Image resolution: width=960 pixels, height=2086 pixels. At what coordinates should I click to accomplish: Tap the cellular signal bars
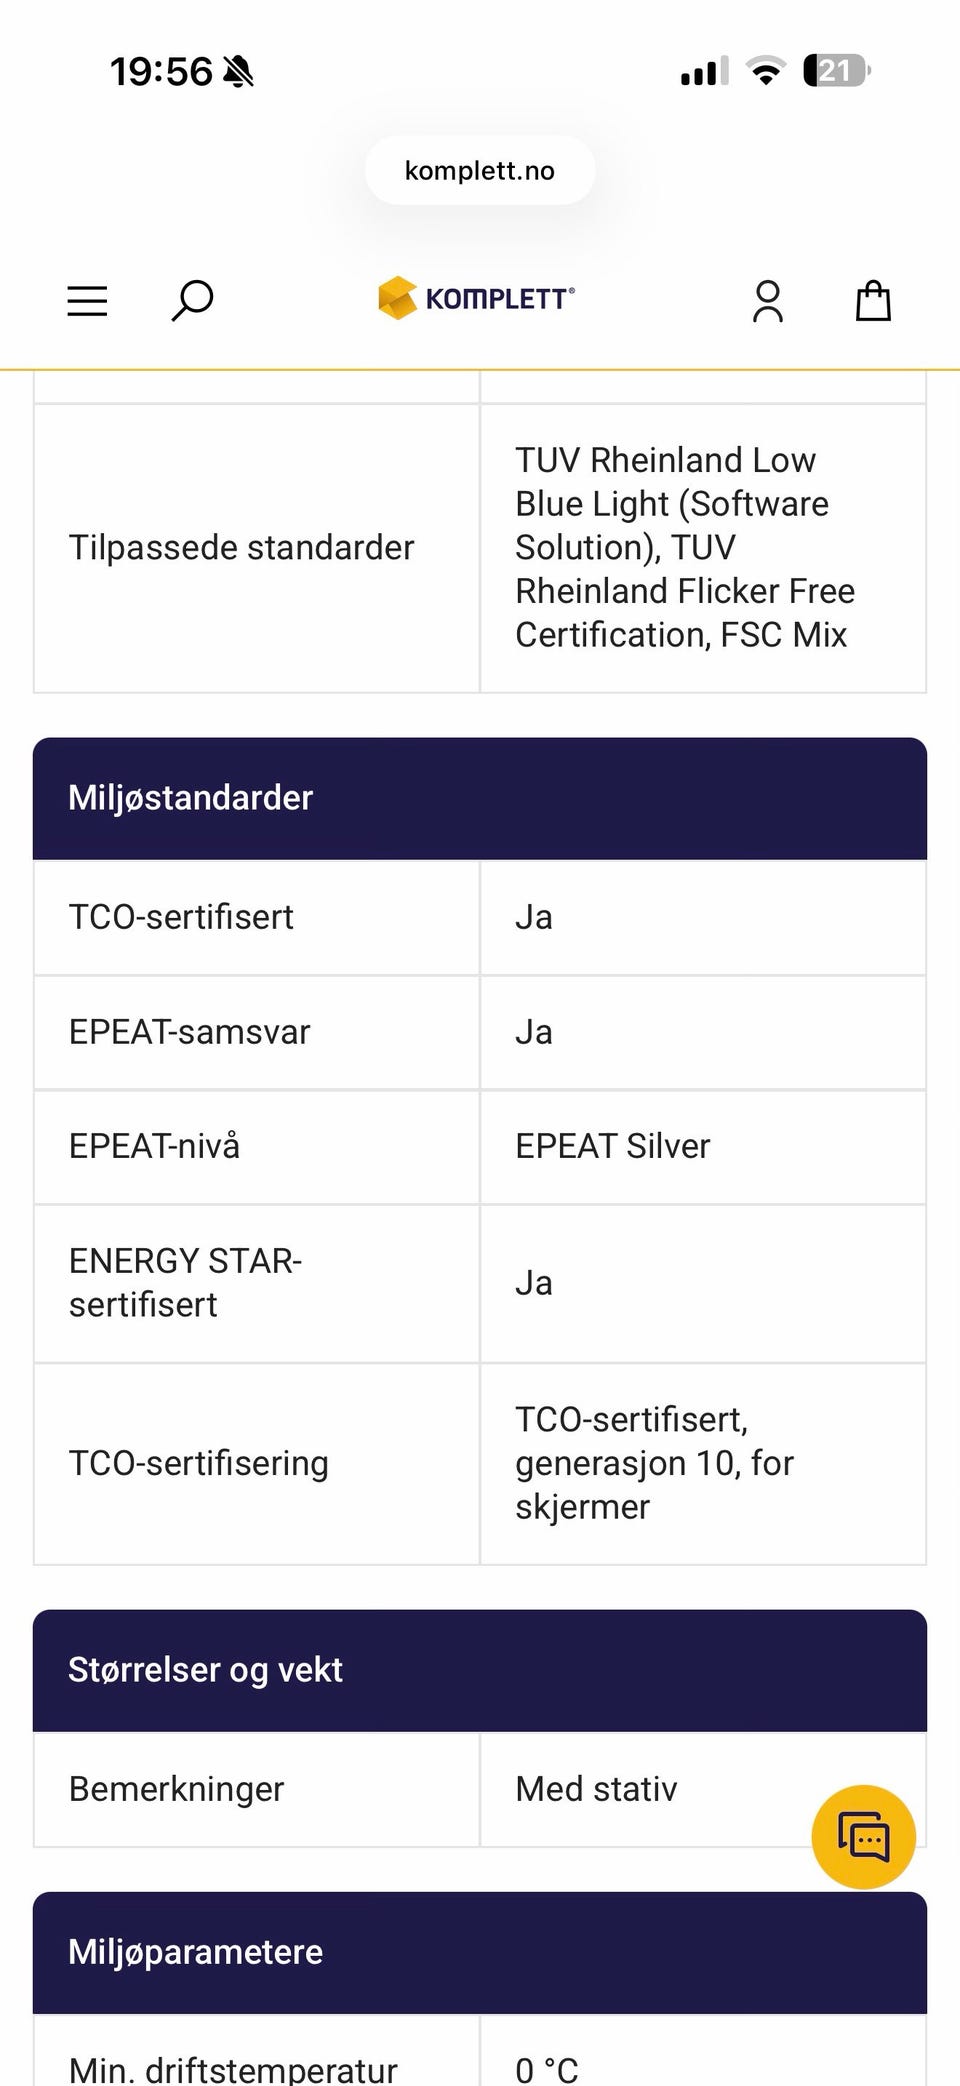[704, 71]
